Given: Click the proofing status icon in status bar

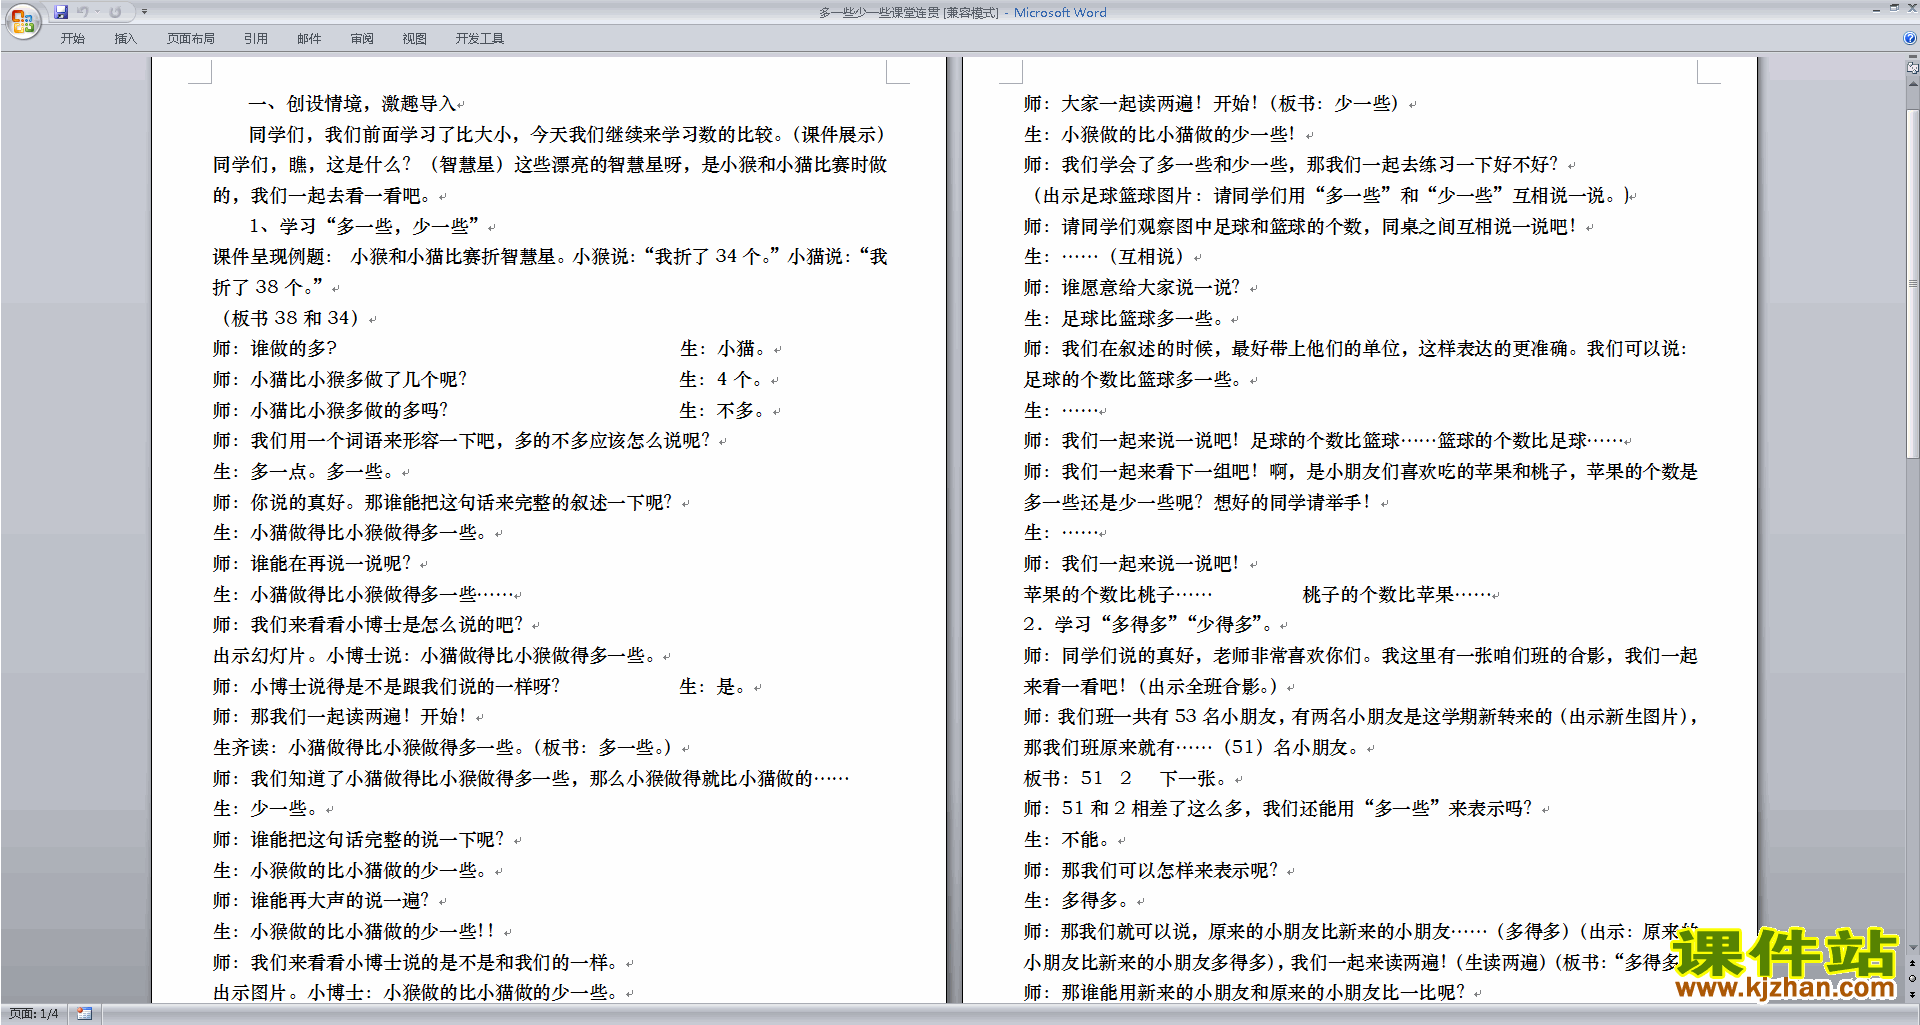Looking at the screenshot, I should [84, 1014].
